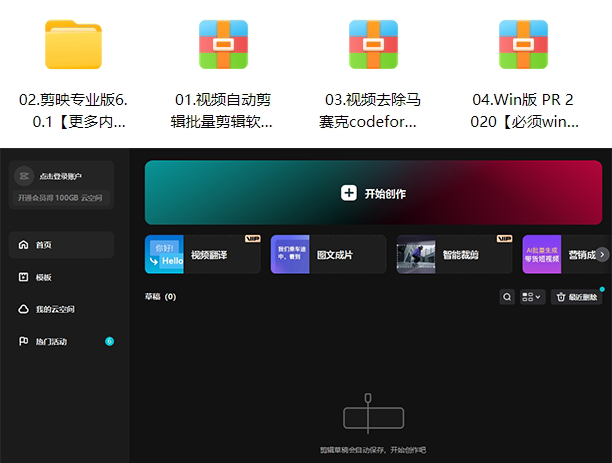Click the search drafts magnifier icon
The height and width of the screenshot is (463, 612).
(x=507, y=297)
